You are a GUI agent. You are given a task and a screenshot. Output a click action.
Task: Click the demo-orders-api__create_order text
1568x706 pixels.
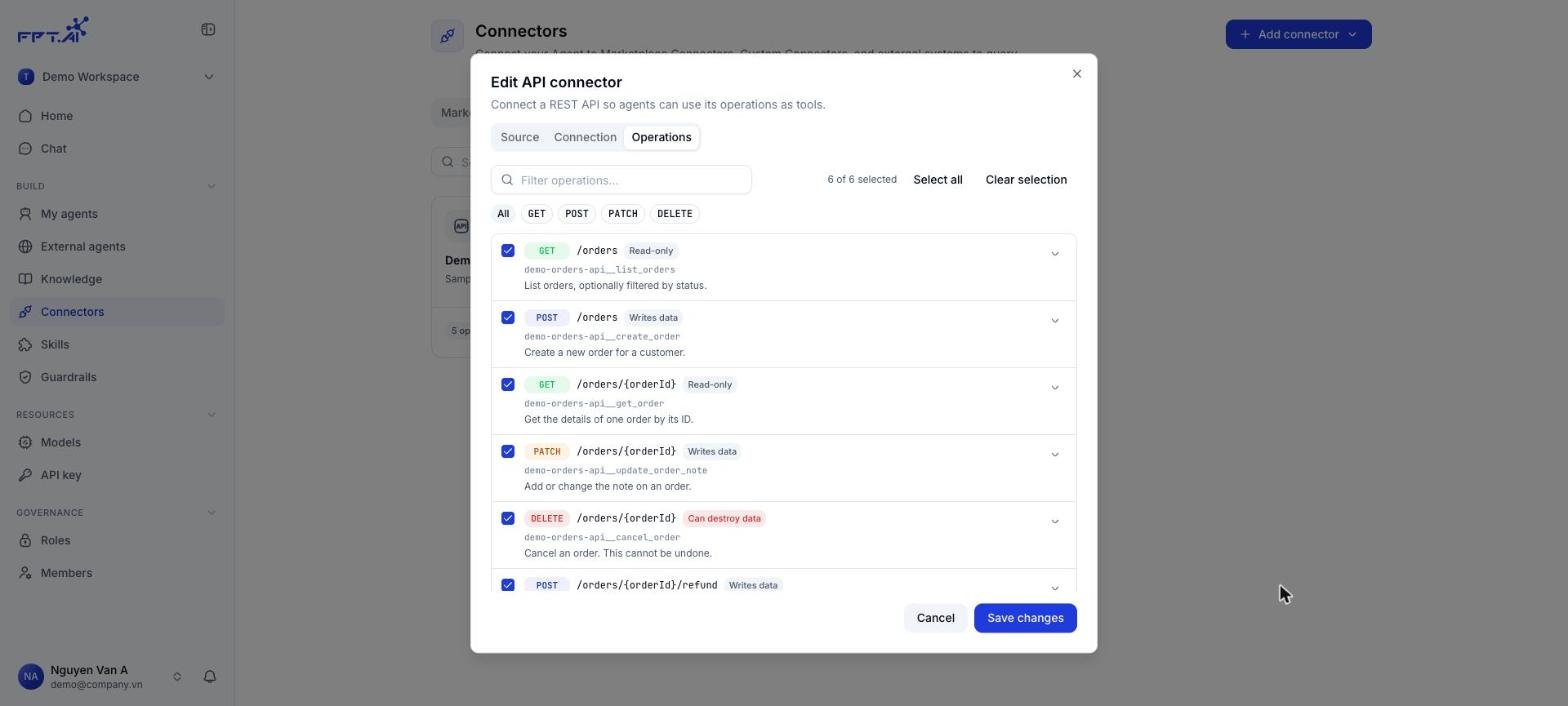[602, 337]
